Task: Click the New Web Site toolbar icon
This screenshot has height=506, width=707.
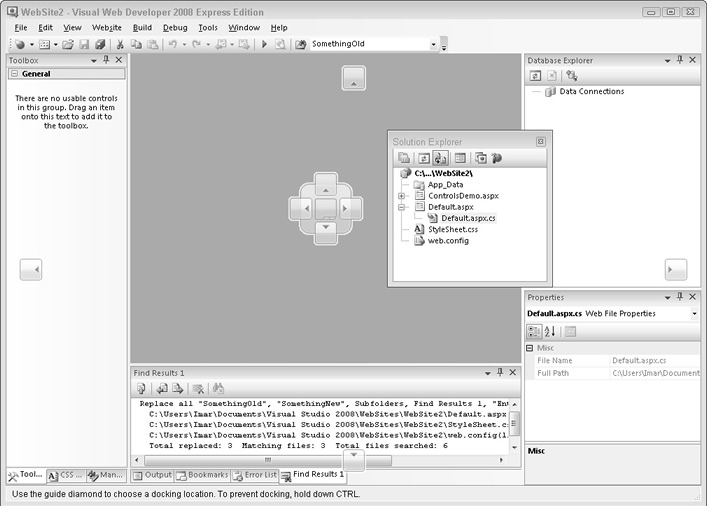Action: [20, 44]
